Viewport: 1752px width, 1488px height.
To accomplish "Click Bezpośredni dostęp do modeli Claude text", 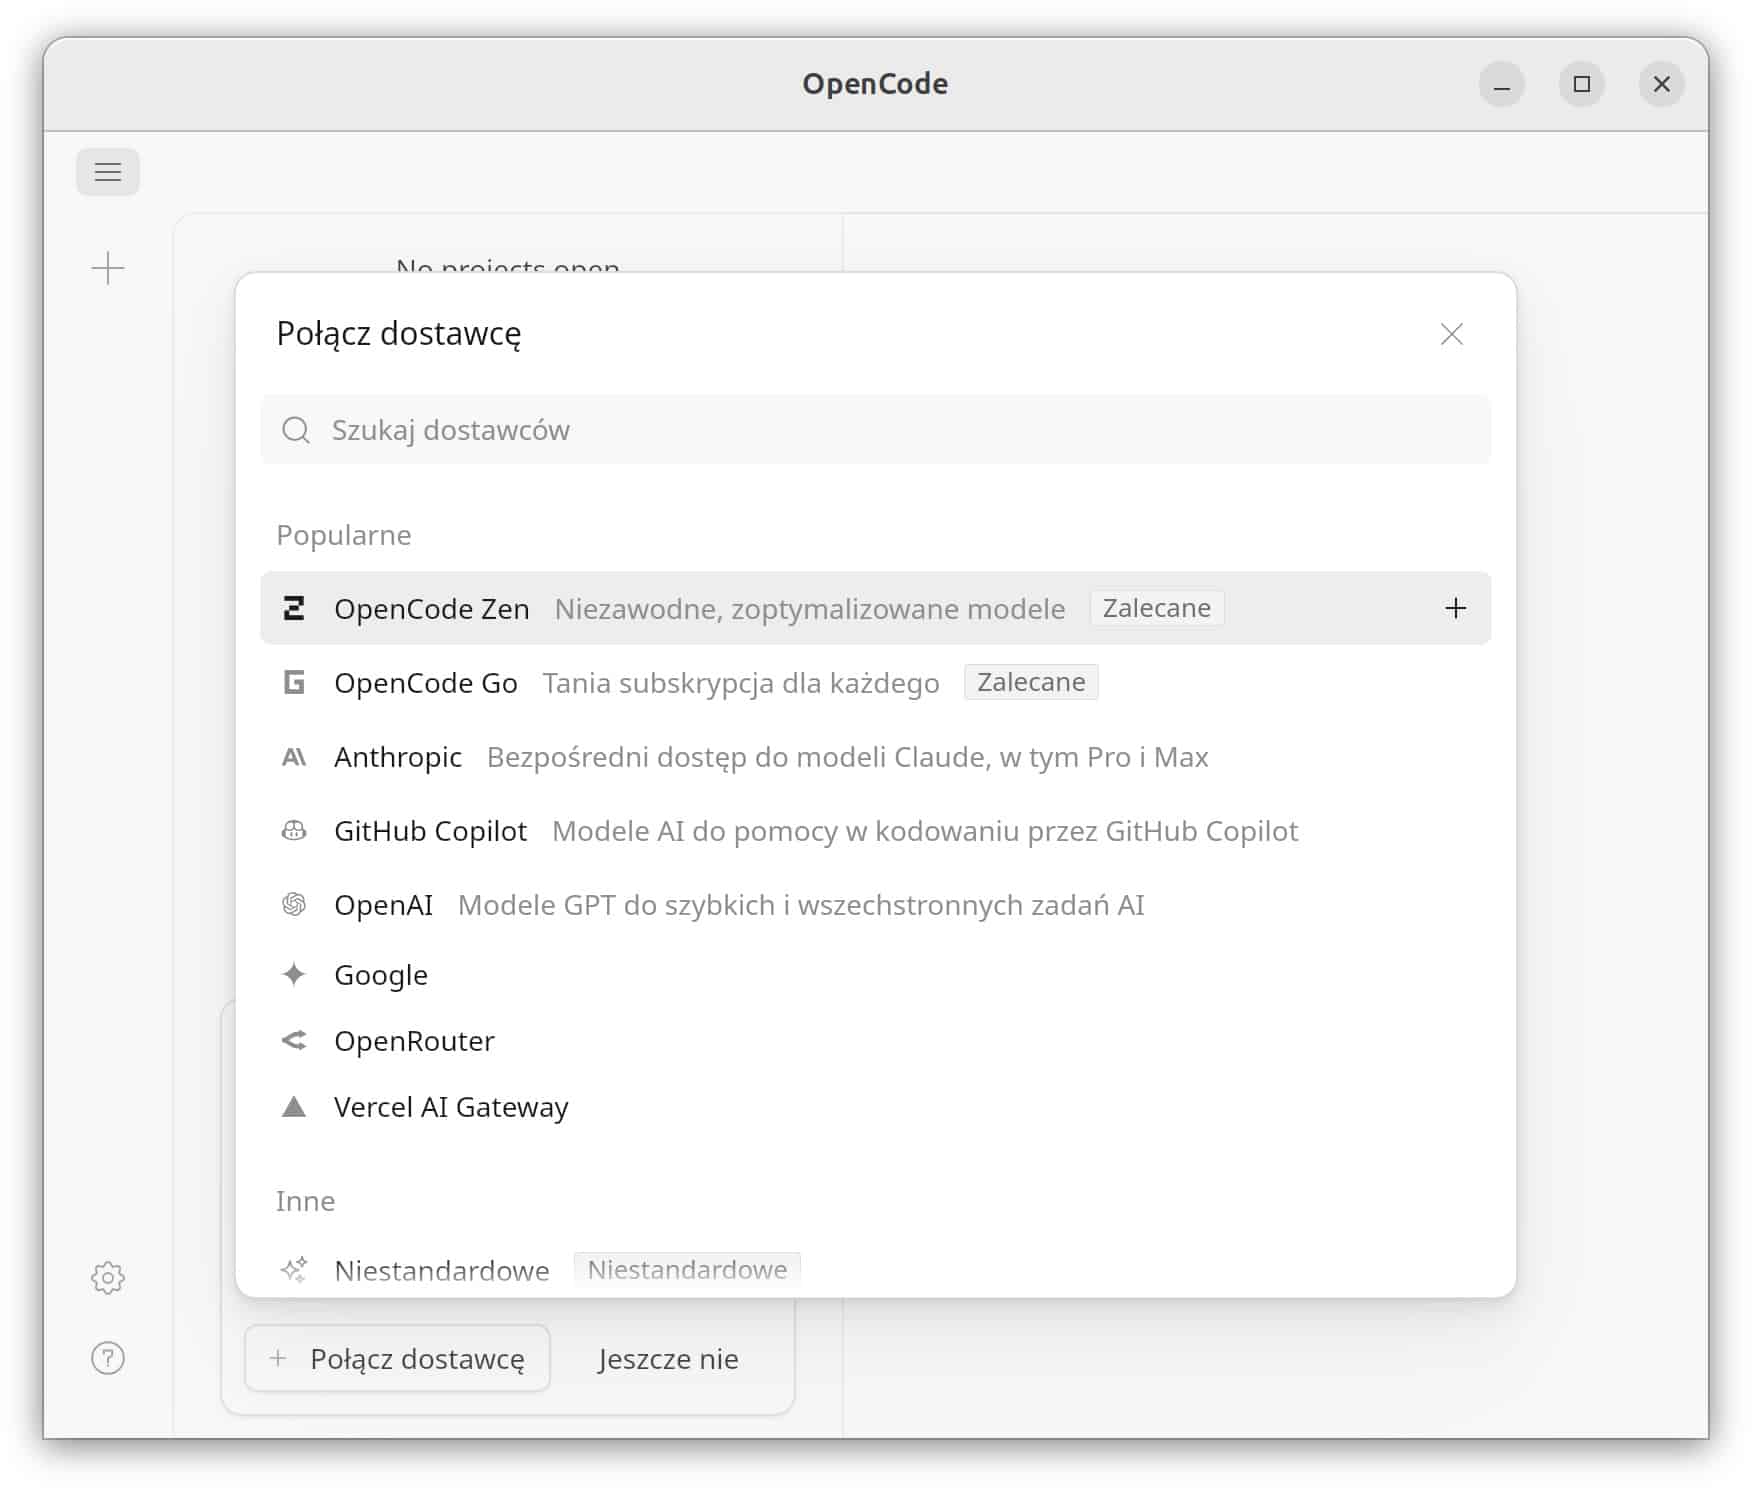I will (848, 758).
